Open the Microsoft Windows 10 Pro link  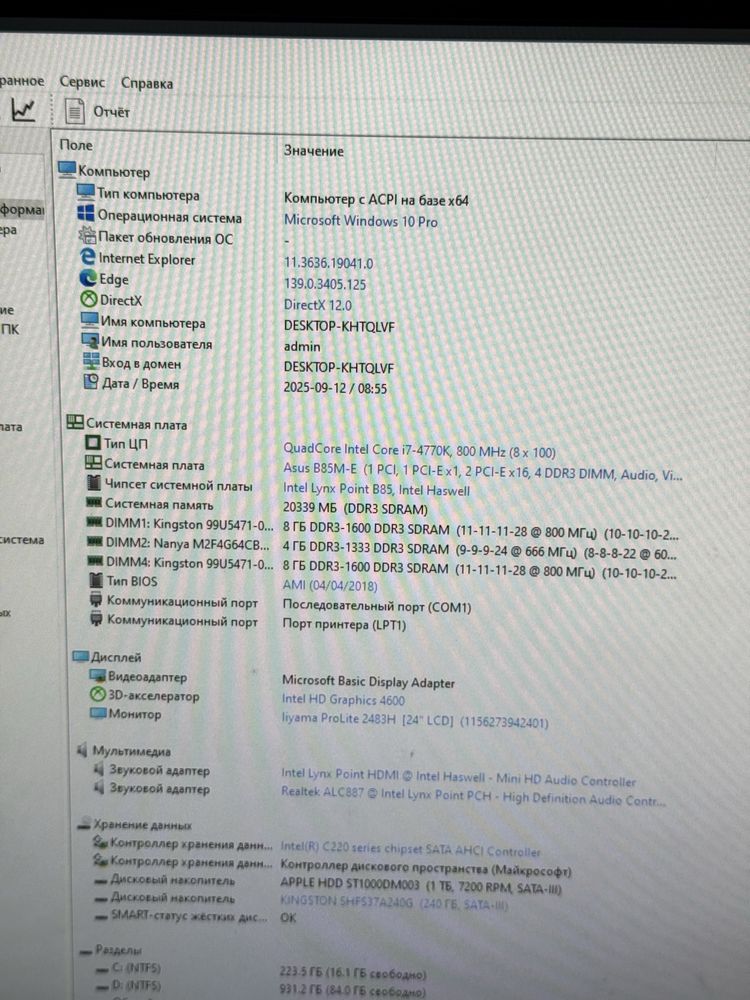pos(361,221)
